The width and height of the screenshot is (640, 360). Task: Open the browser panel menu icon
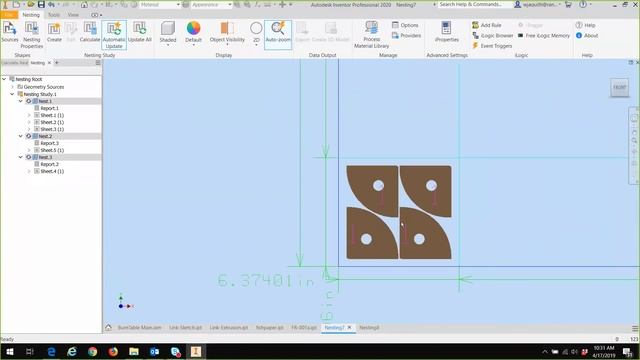[98, 63]
